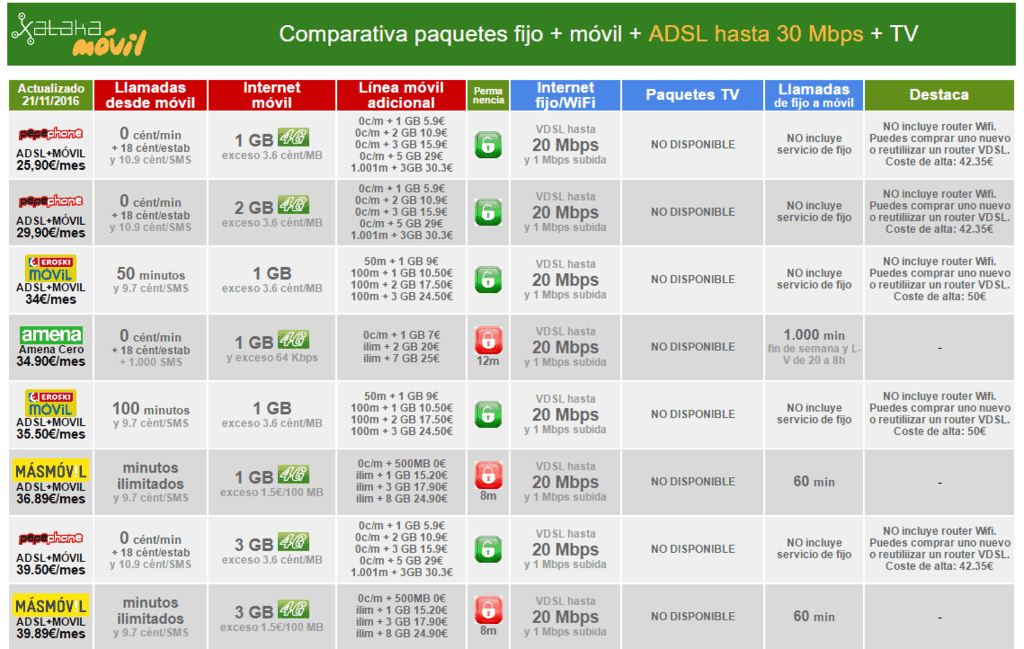Click the green open lock in the Eroski 35.50€ row
1024x649 pixels.
[x=488, y=415]
